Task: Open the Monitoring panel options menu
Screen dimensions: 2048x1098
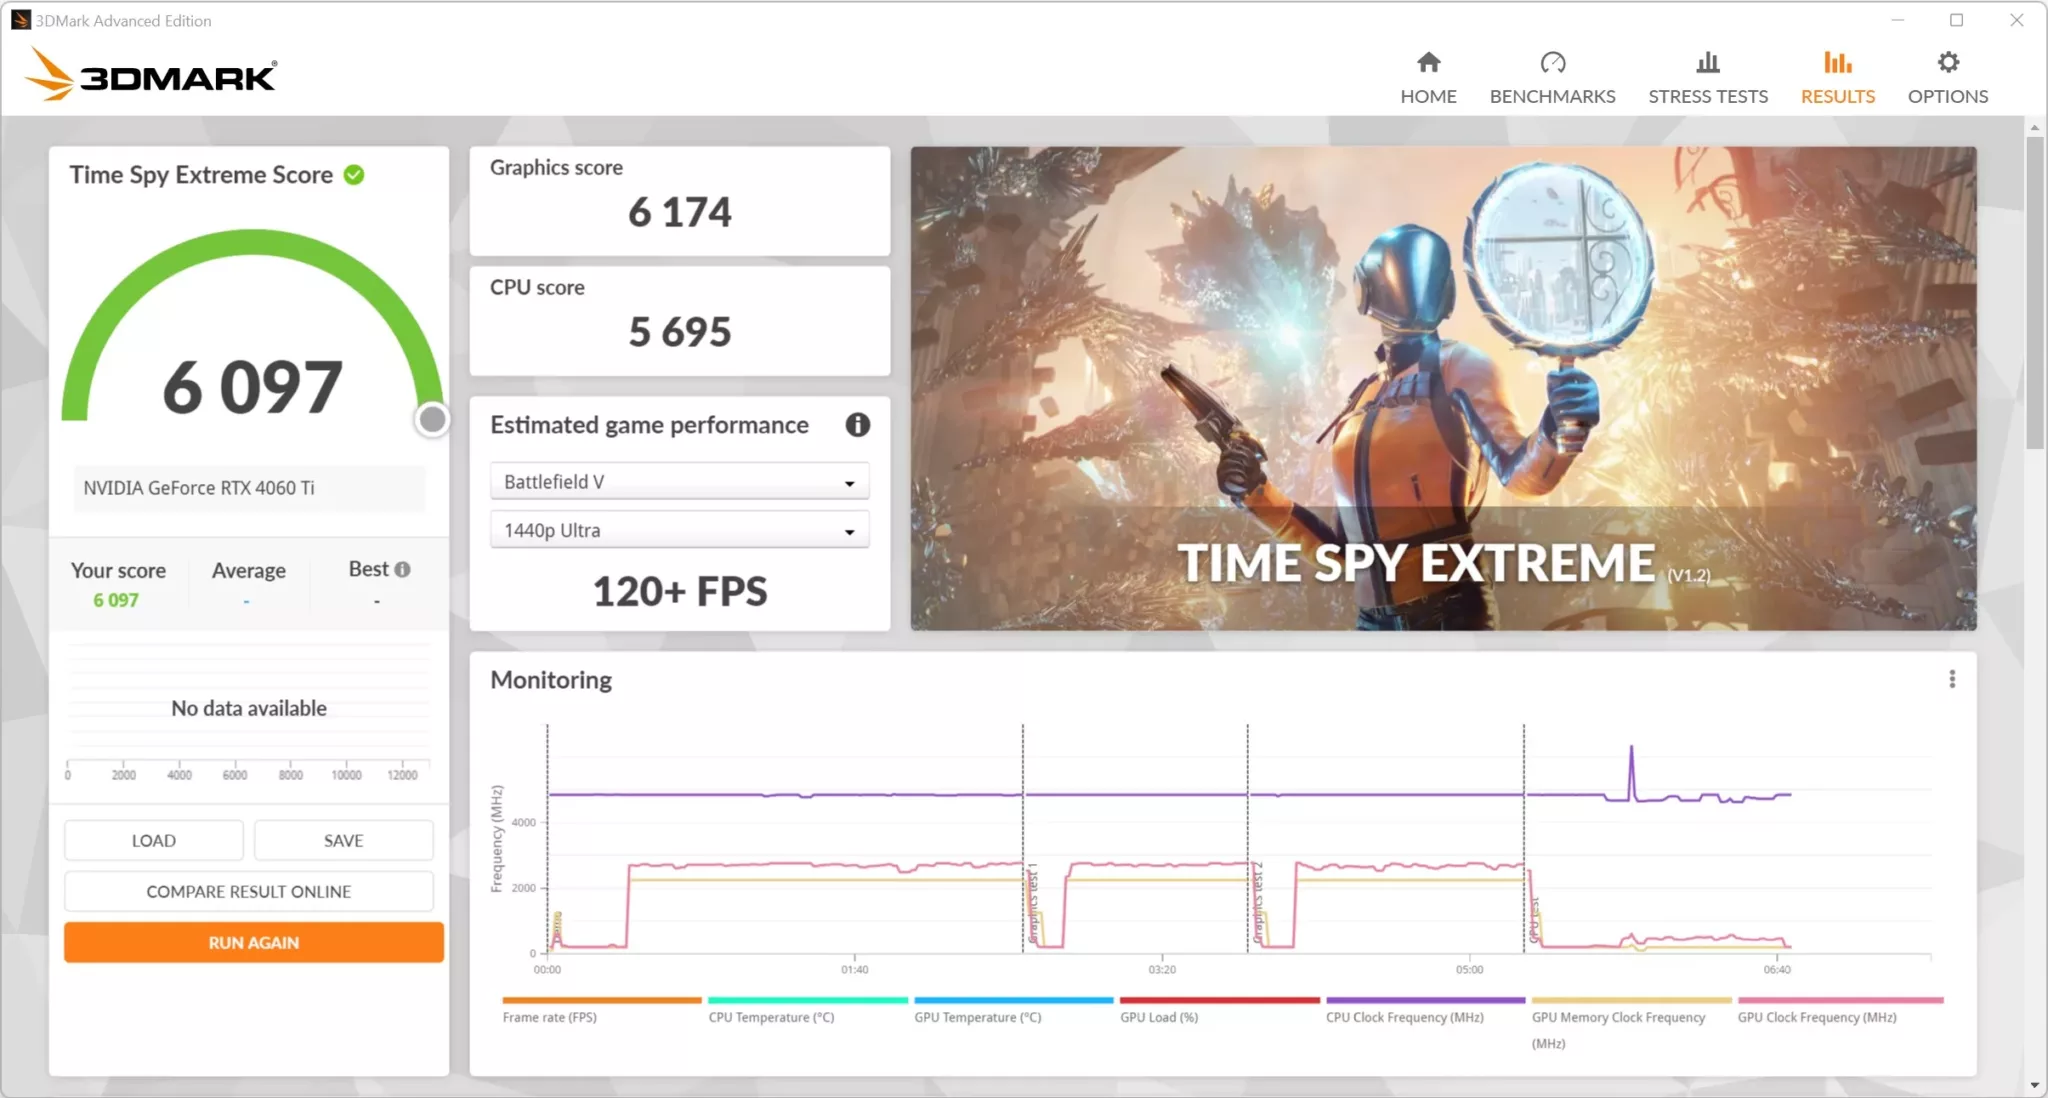Action: pyautogui.click(x=1951, y=679)
